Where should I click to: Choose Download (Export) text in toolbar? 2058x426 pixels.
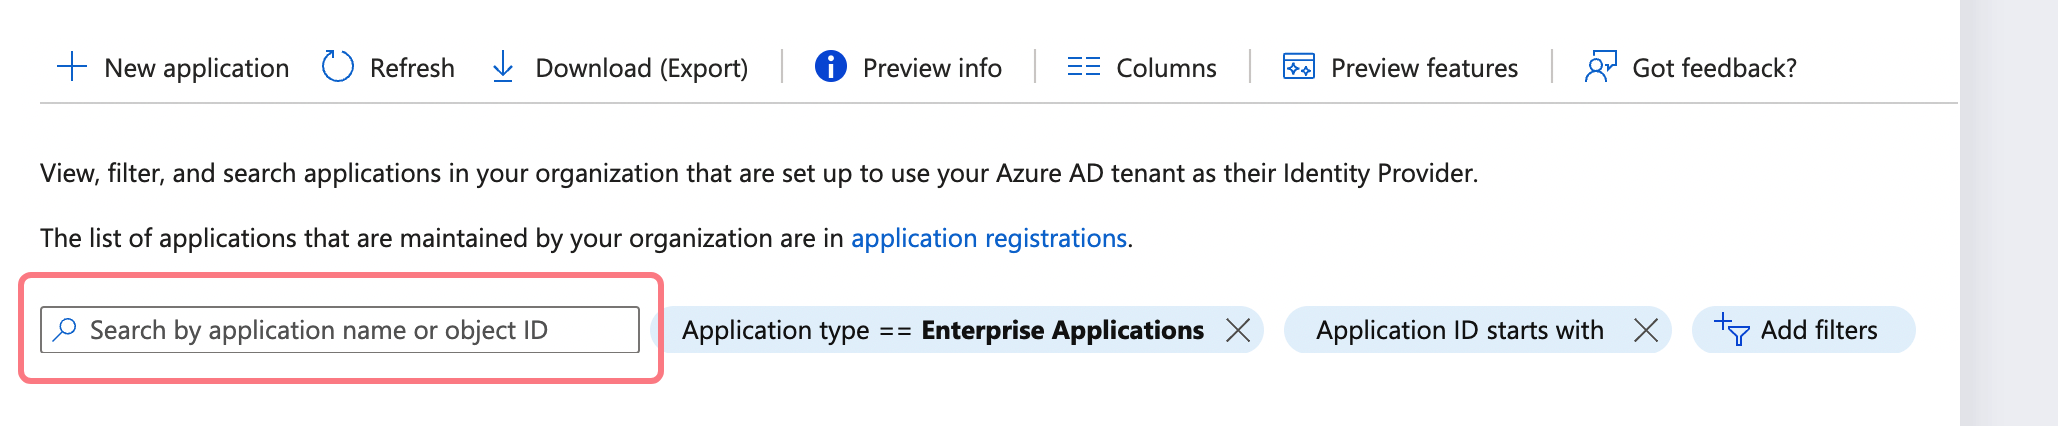pyautogui.click(x=641, y=68)
